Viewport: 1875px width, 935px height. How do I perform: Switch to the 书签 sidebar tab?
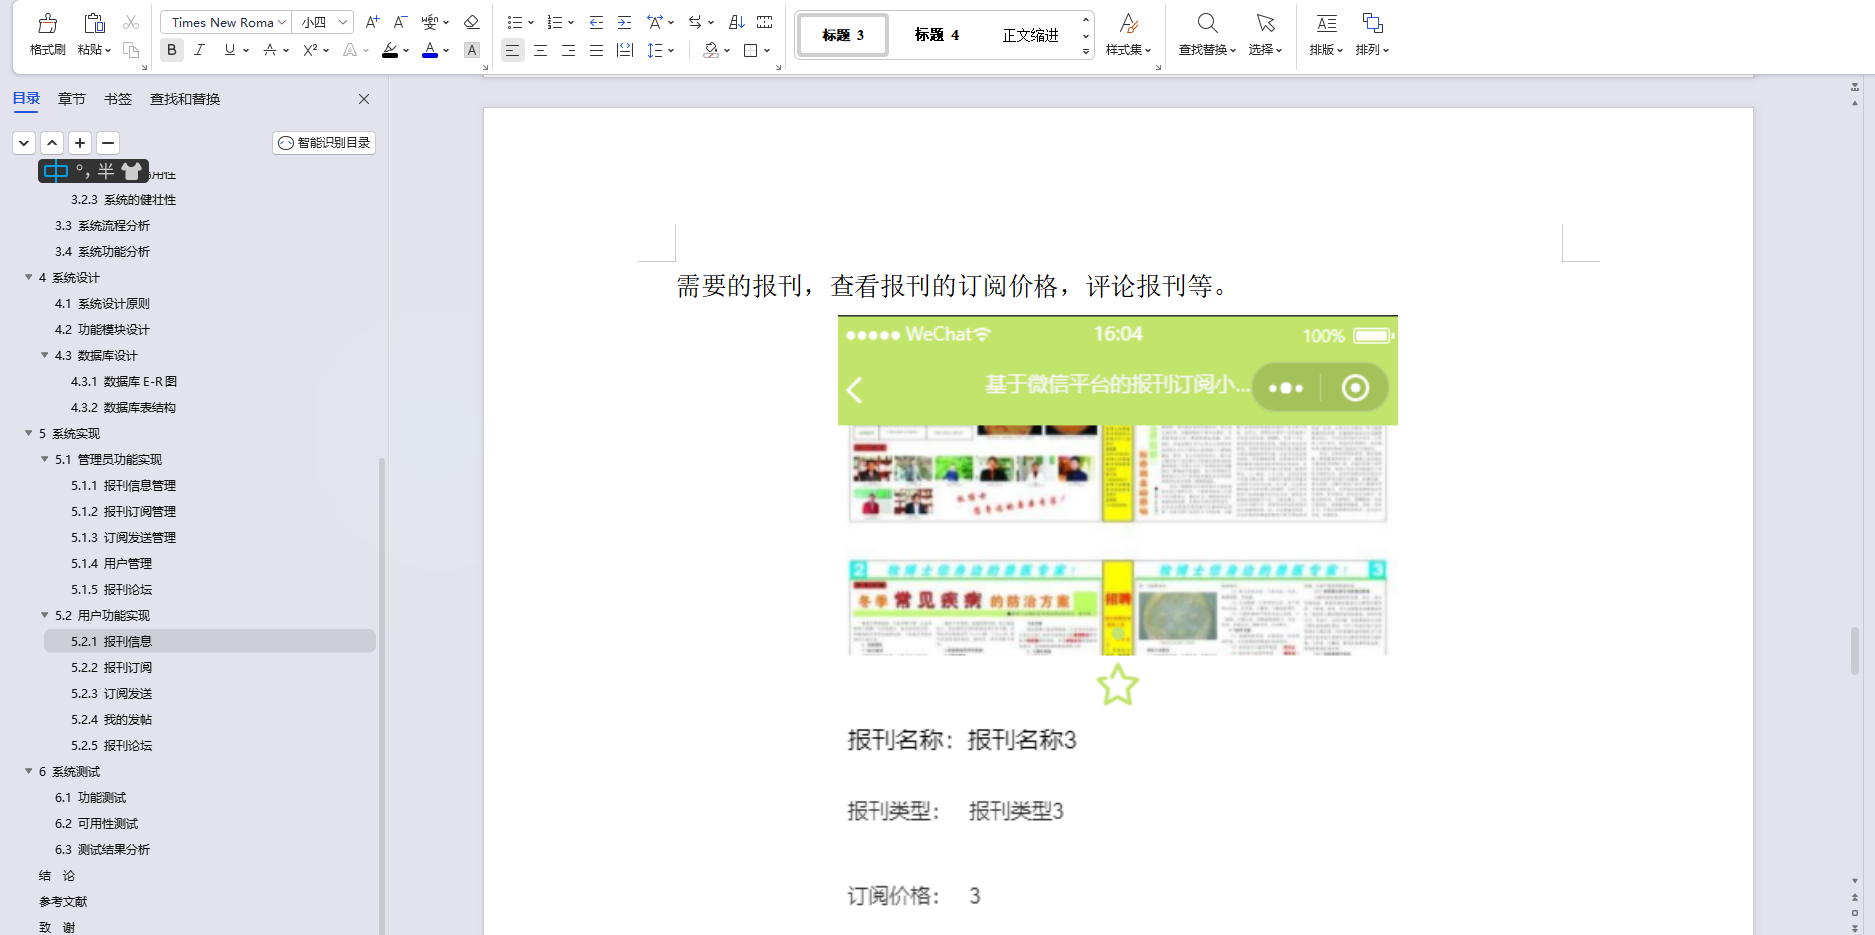117,99
